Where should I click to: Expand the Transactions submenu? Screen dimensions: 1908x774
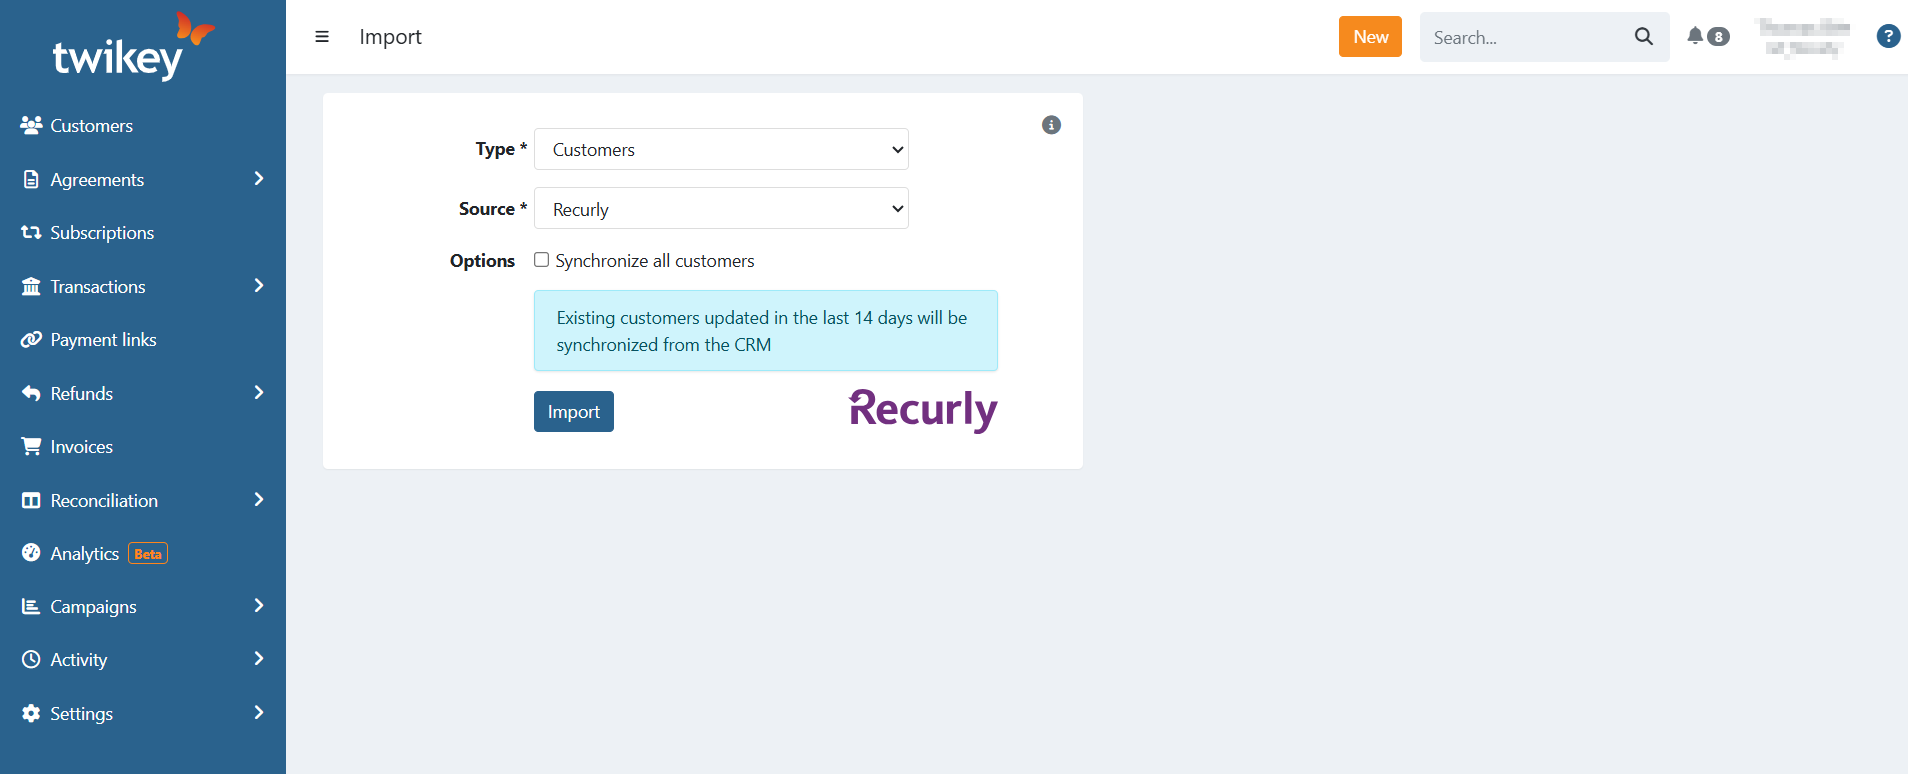259,286
